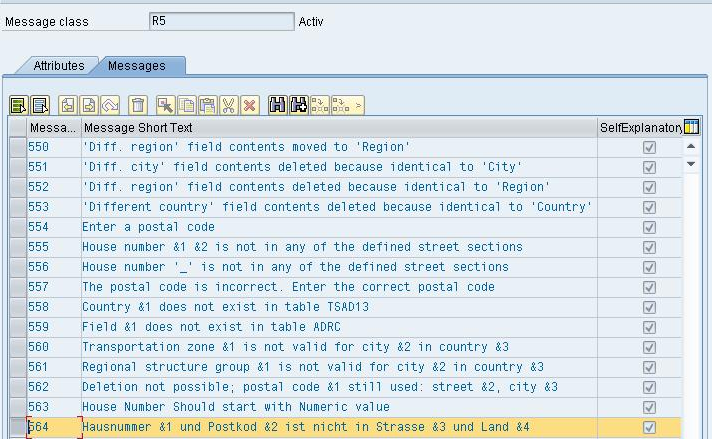Click message number 560 cell
Screen dimensions: 712x439
[54, 347]
